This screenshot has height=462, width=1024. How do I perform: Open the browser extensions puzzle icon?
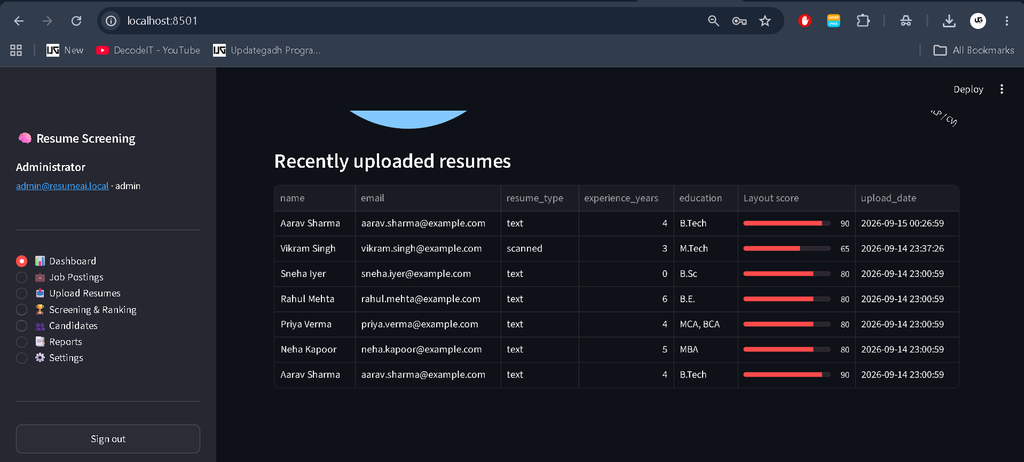coord(863,21)
